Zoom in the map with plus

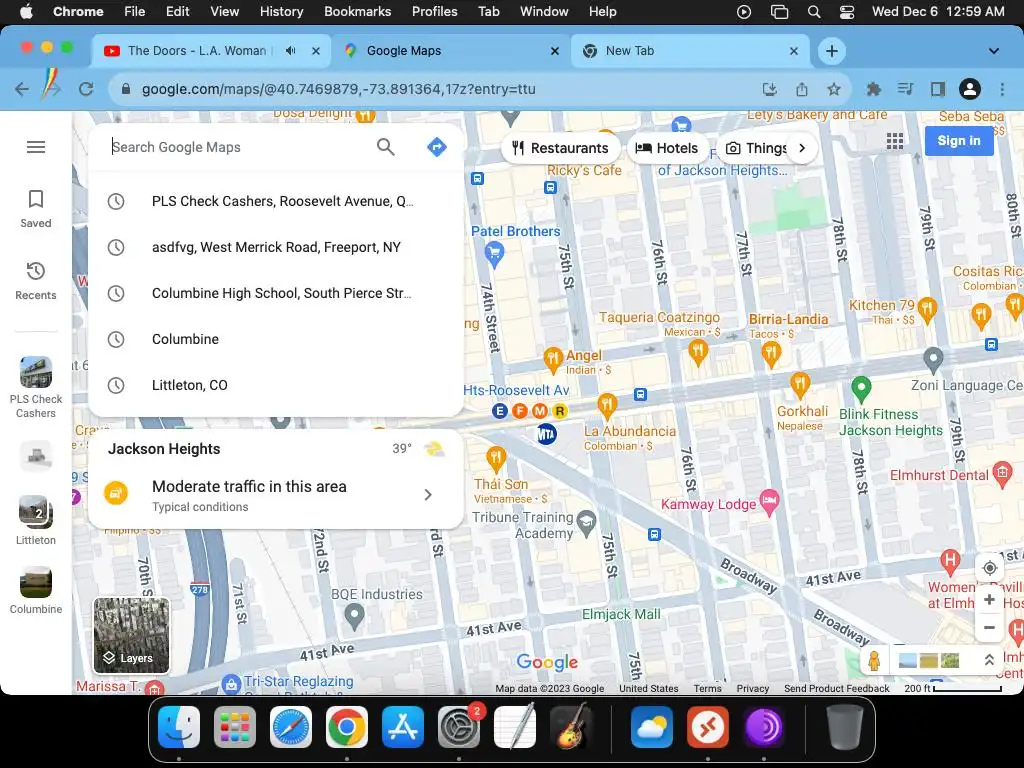(x=989, y=600)
